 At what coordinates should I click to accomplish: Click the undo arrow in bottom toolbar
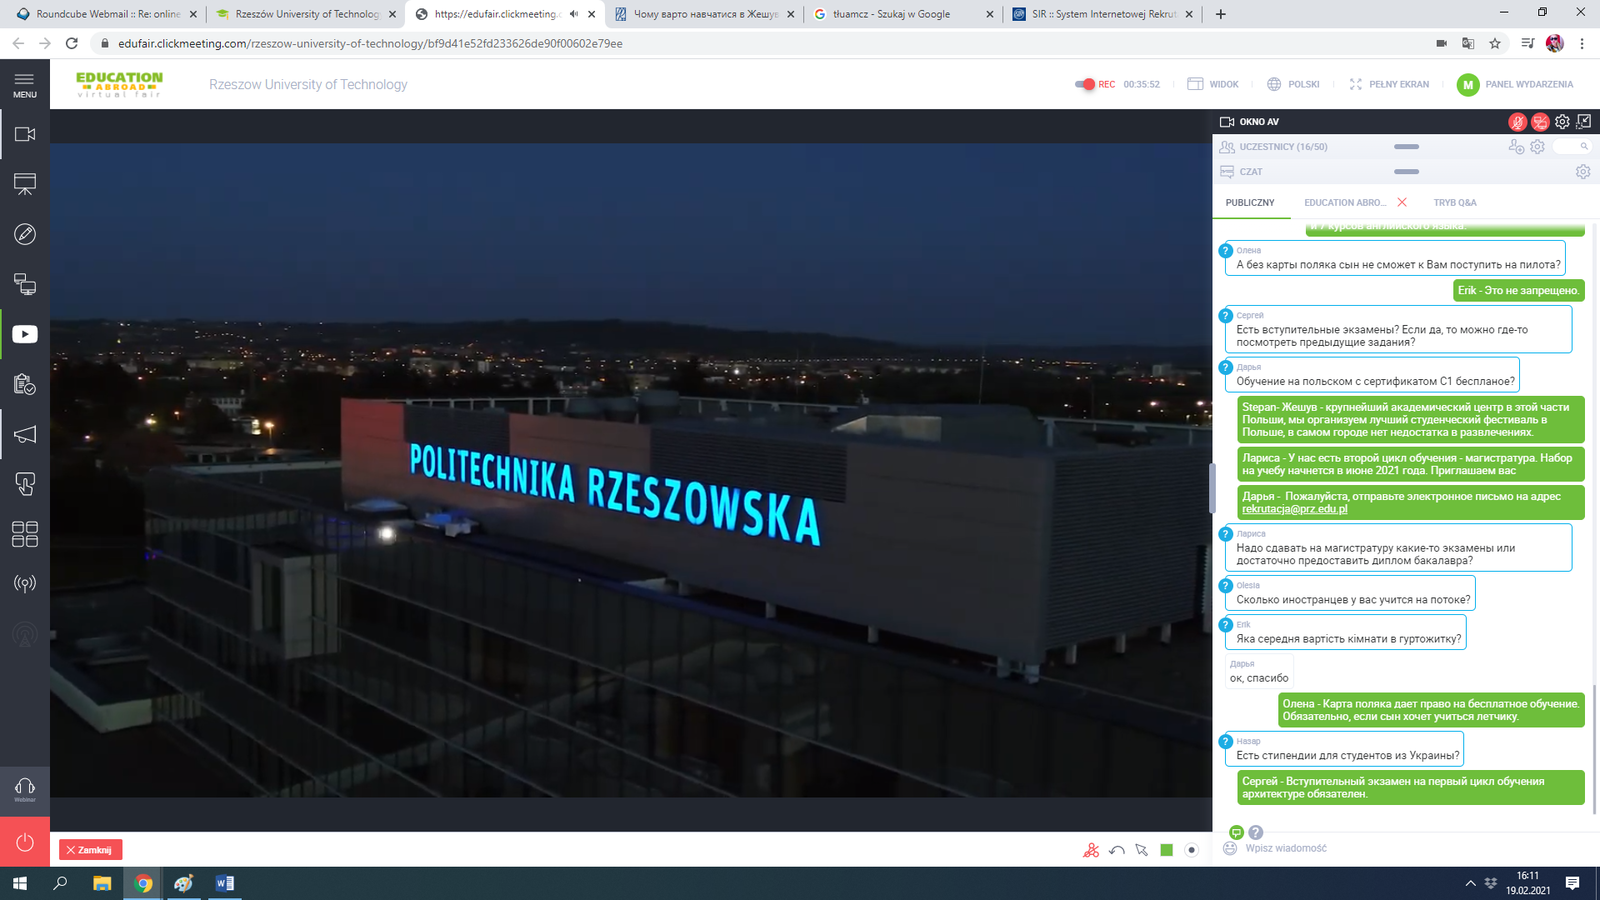pos(1116,850)
